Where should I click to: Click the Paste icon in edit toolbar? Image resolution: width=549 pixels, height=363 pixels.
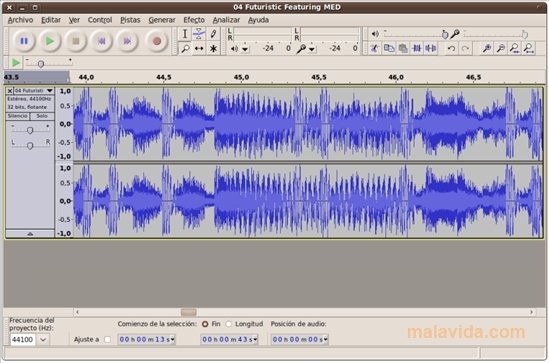coord(403,48)
